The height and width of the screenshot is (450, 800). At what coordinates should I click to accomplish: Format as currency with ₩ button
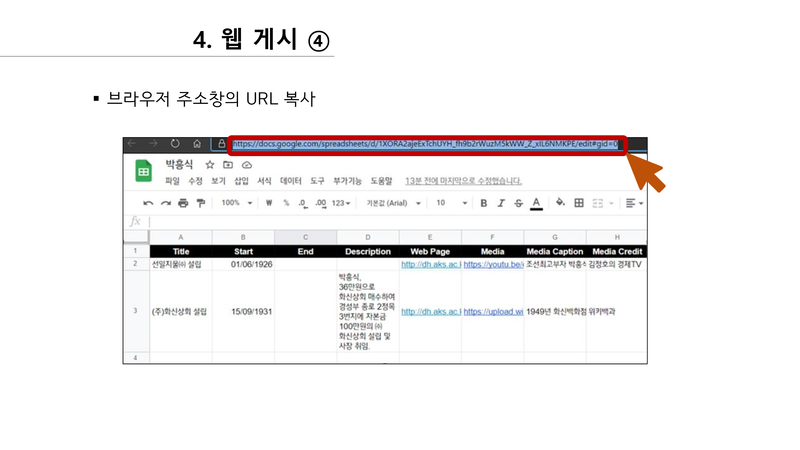click(269, 203)
